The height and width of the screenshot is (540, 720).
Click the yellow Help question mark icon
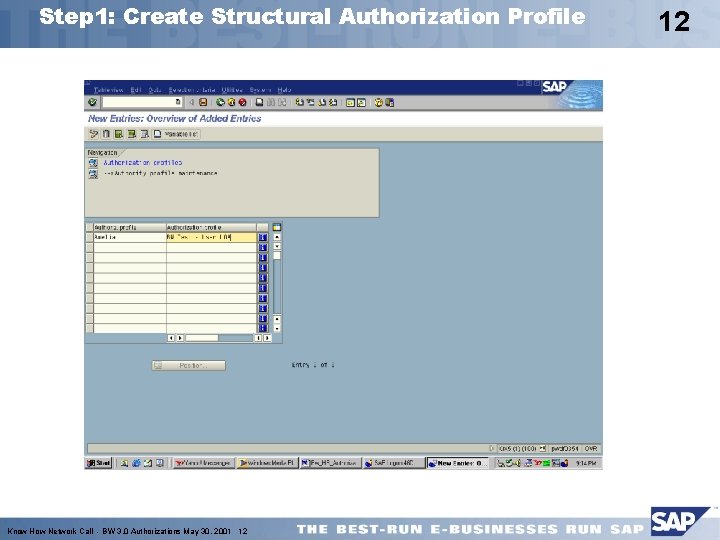[378, 102]
